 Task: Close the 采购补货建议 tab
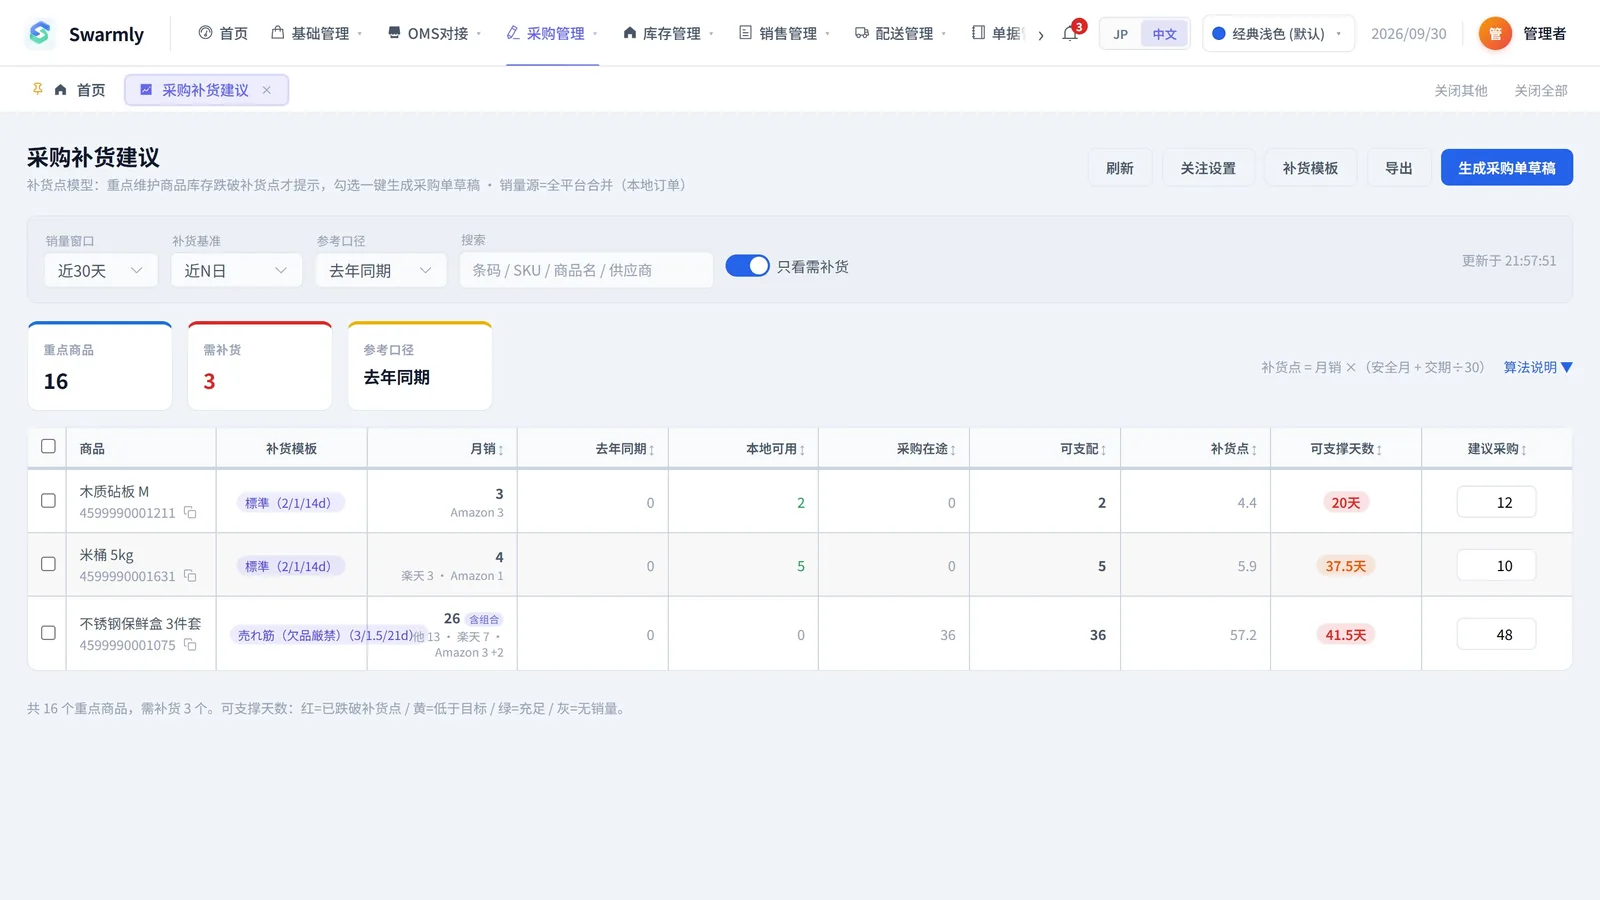click(267, 90)
